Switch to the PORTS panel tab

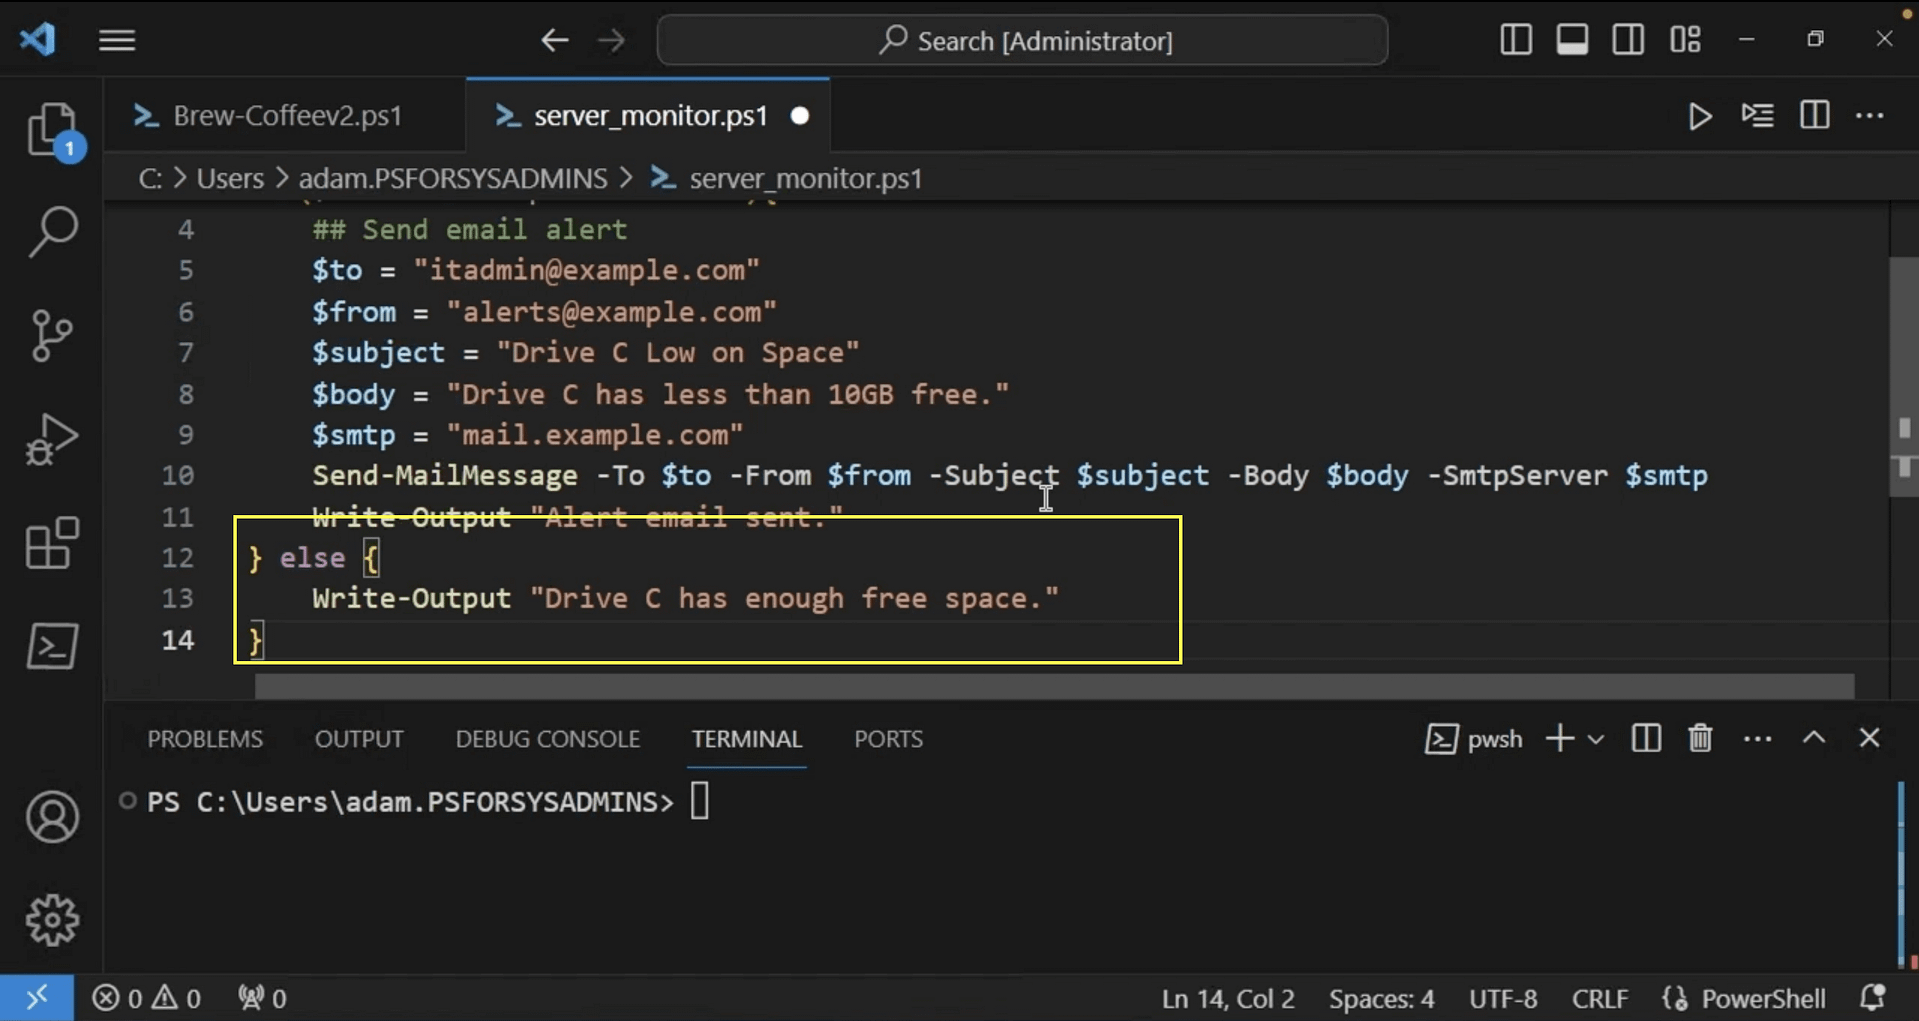coord(888,739)
